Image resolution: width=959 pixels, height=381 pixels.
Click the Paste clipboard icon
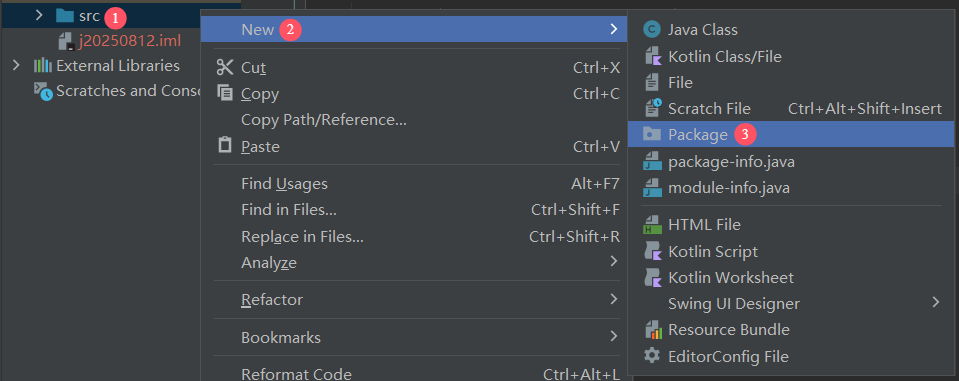pos(225,146)
